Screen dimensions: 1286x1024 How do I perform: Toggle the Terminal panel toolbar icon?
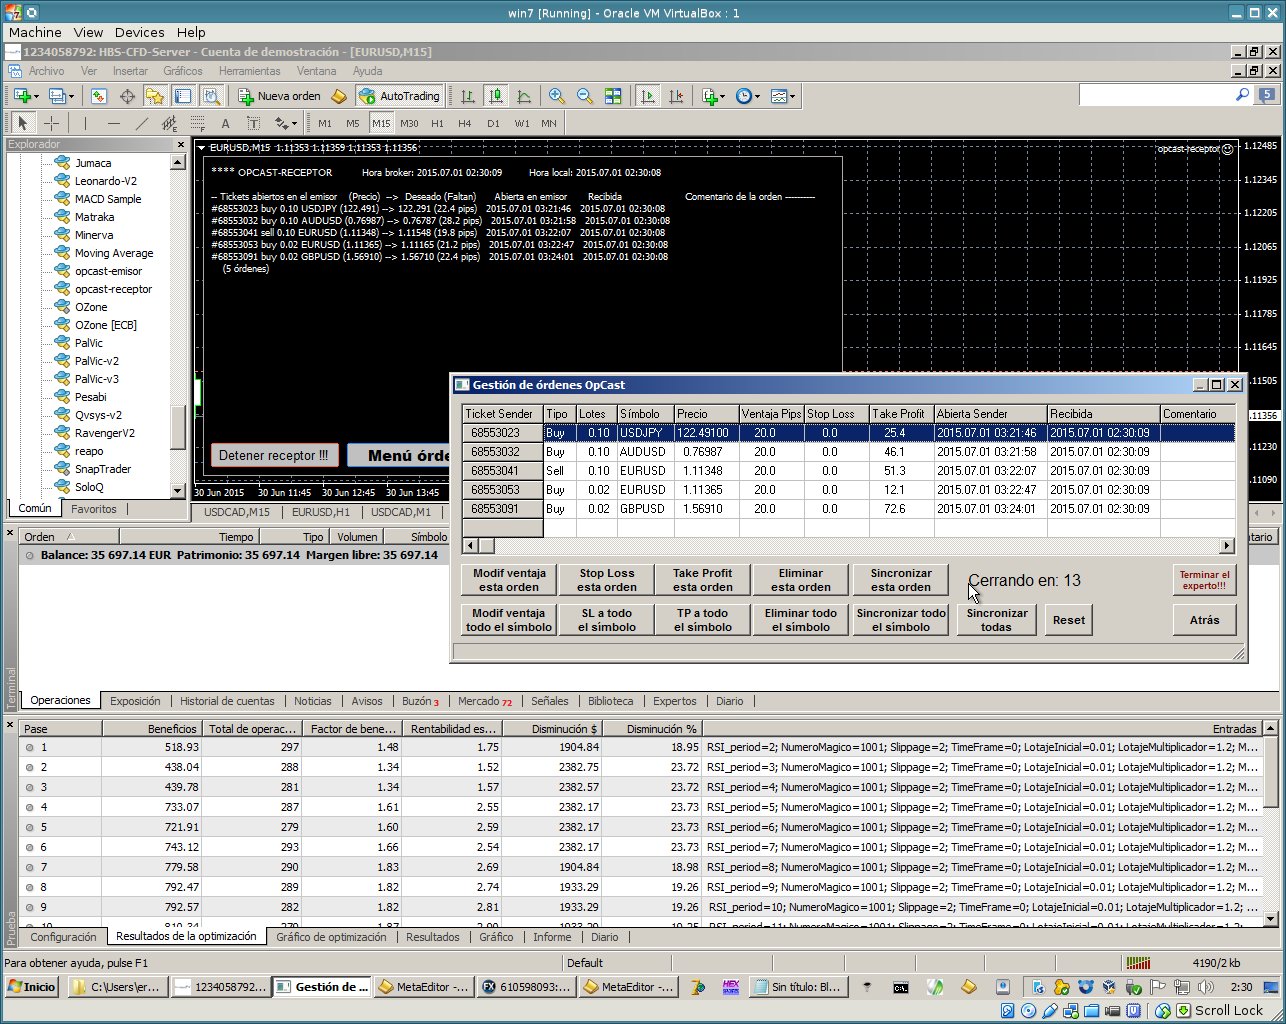pos(183,96)
